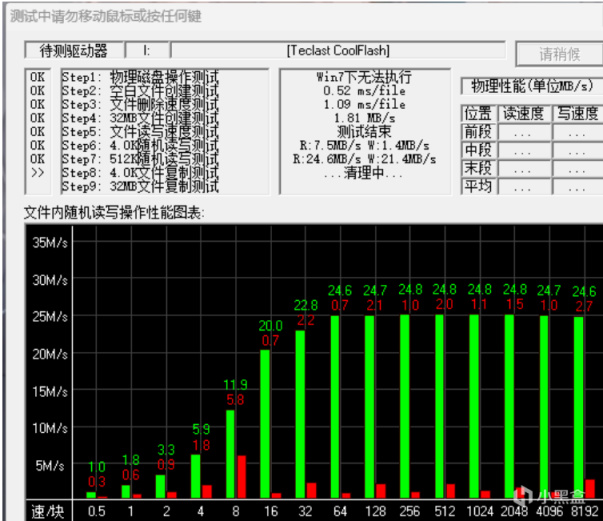Click the 35M/s axis label

click(x=50, y=243)
